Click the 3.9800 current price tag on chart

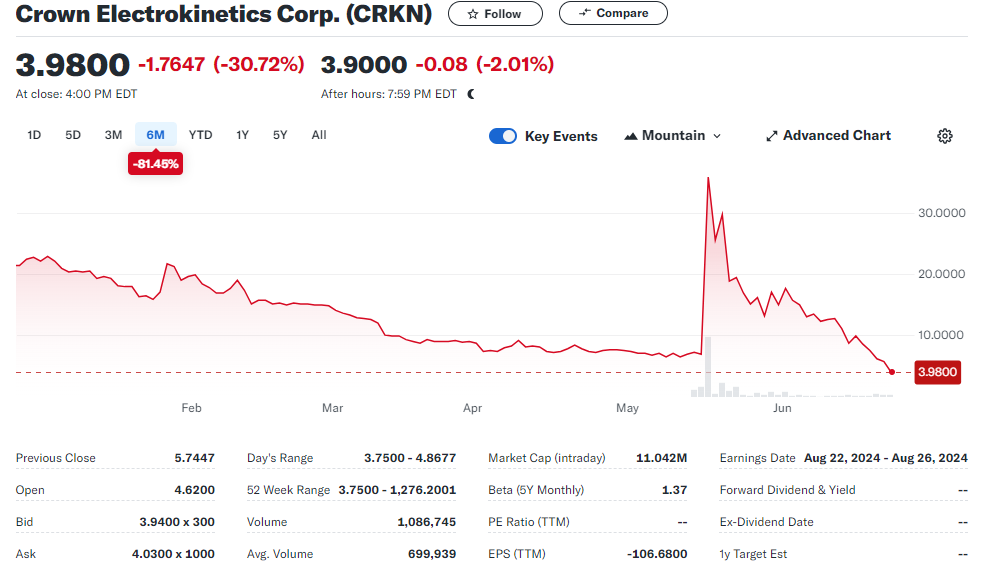point(938,372)
